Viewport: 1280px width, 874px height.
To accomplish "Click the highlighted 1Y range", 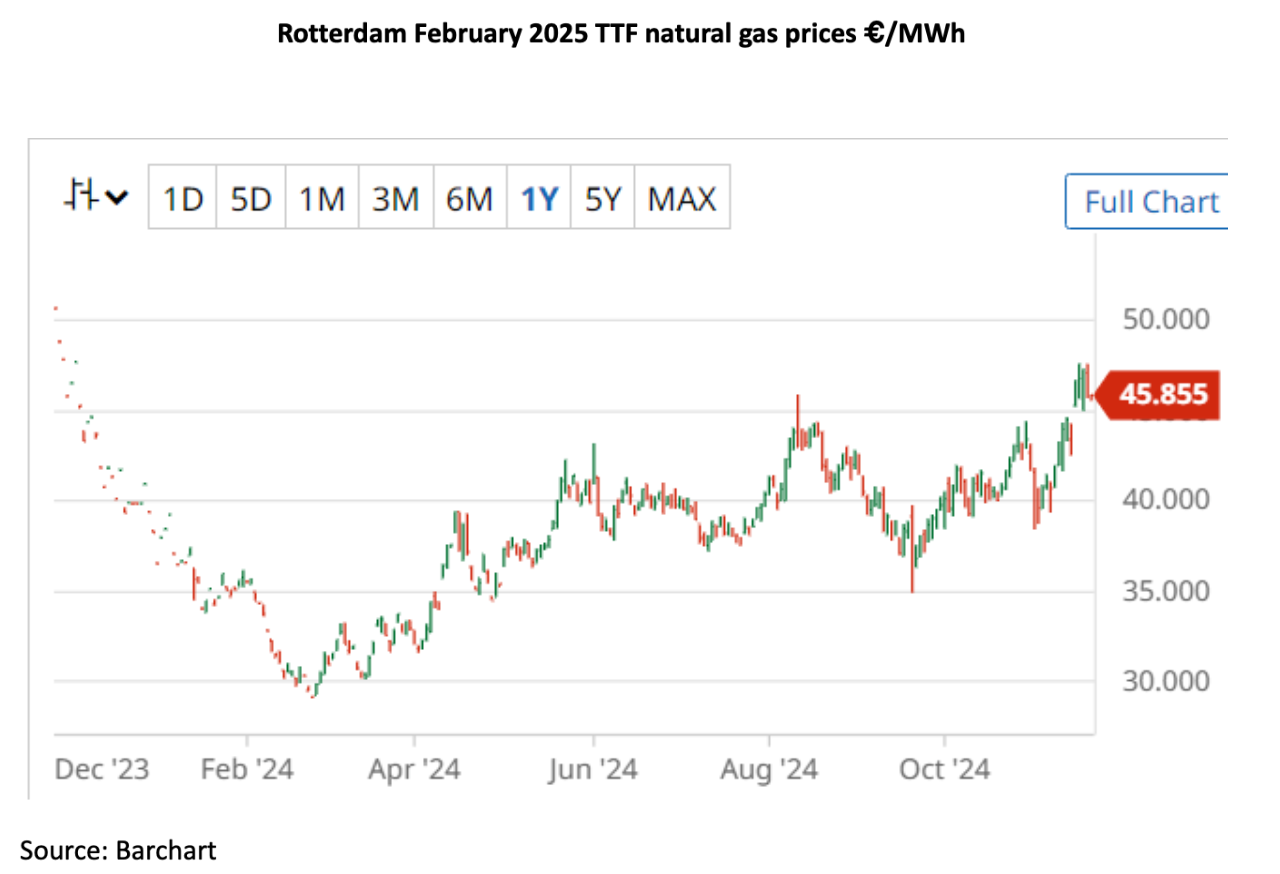I will pos(539,199).
